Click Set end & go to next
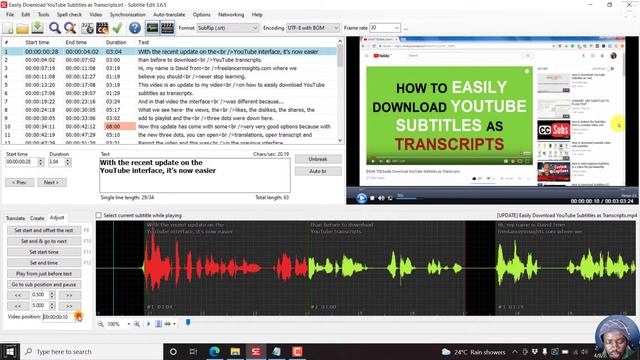The height and width of the screenshot is (360, 640). pyautogui.click(x=44, y=241)
